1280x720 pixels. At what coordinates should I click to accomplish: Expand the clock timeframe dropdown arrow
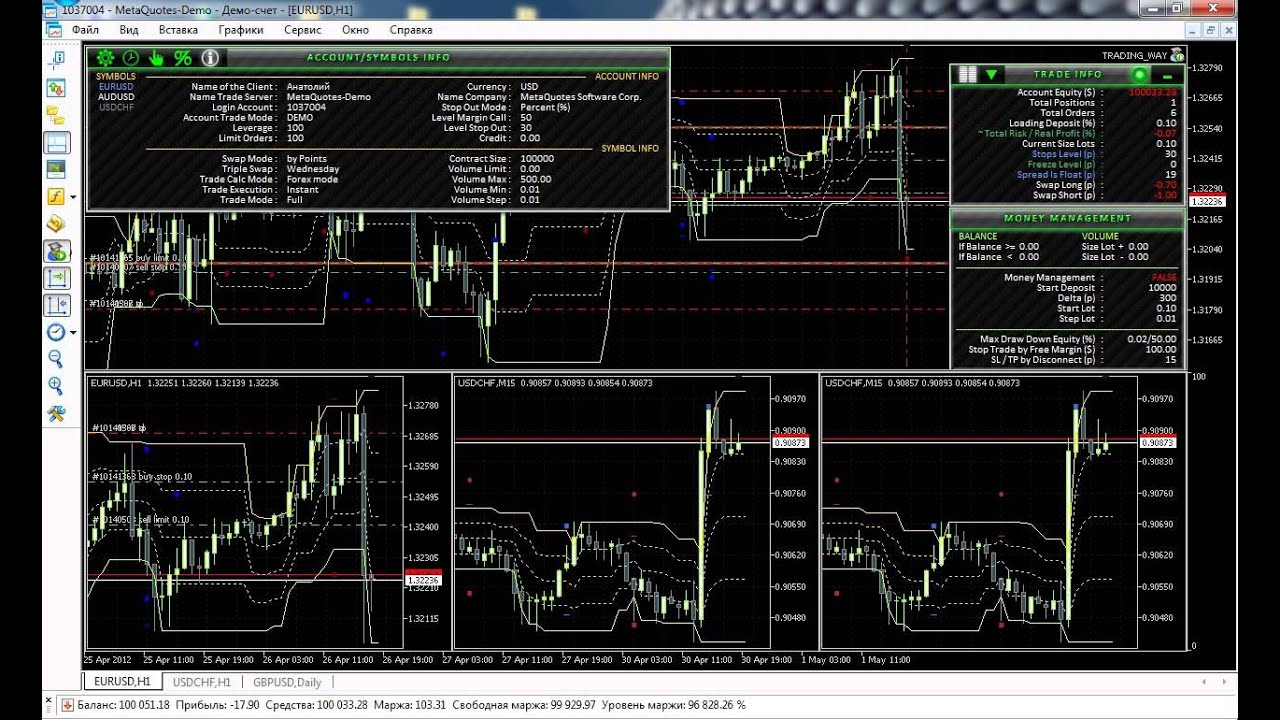(73, 333)
